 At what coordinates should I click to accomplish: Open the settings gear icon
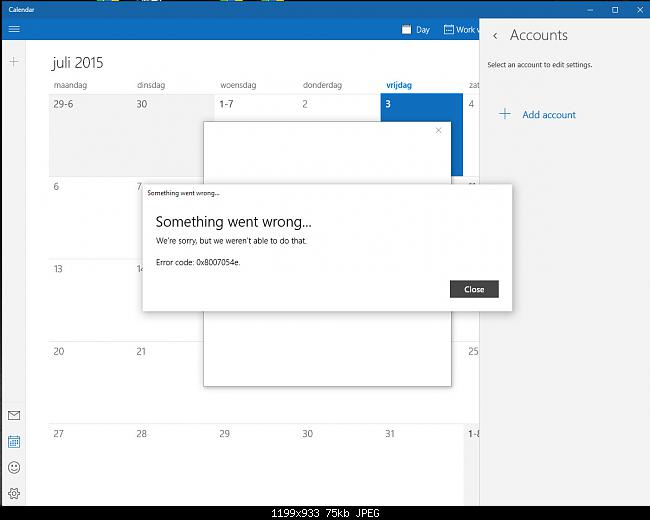click(14, 493)
